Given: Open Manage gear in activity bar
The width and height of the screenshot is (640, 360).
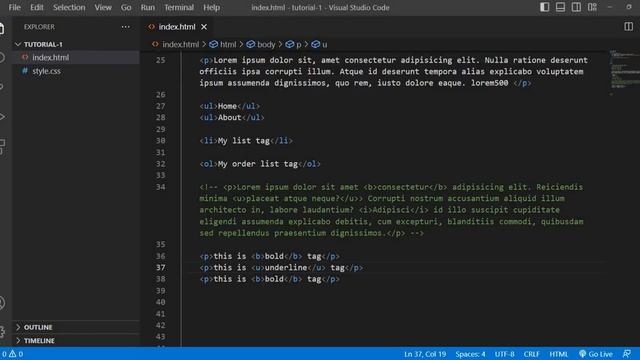Looking at the screenshot, I should (2, 331).
